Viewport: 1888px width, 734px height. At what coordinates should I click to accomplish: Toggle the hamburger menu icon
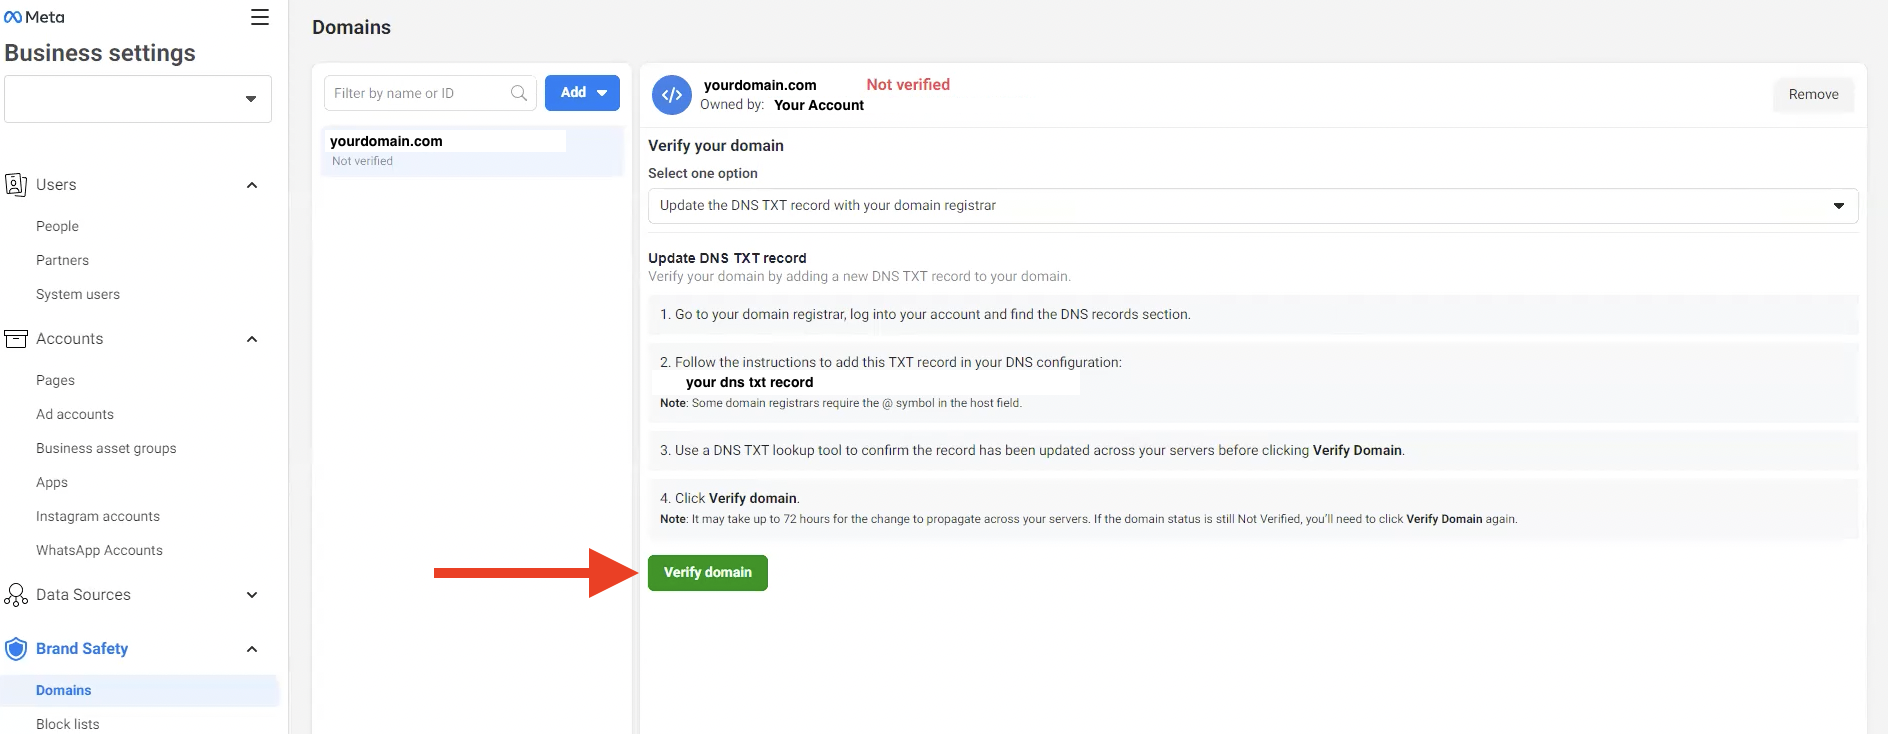pyautogui.click(x=260, y=17)
